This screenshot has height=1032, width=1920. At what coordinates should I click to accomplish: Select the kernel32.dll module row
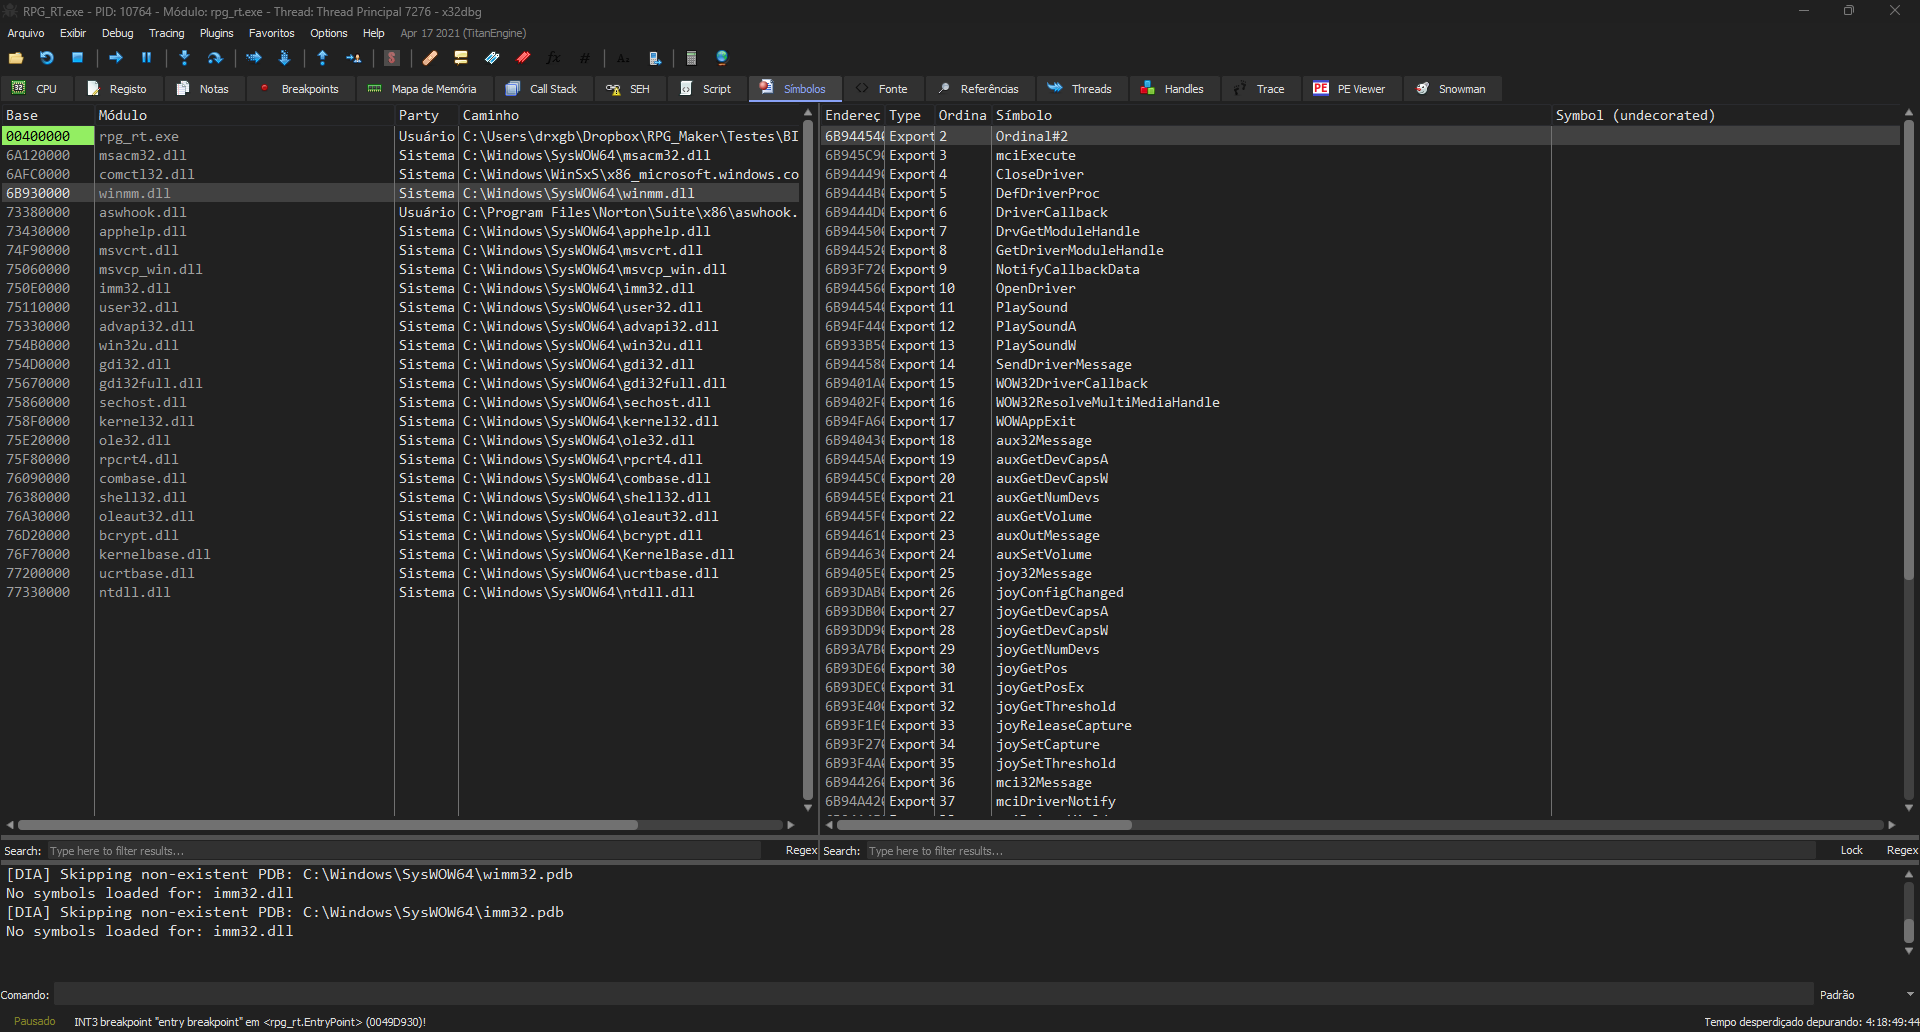pos(146,421)
